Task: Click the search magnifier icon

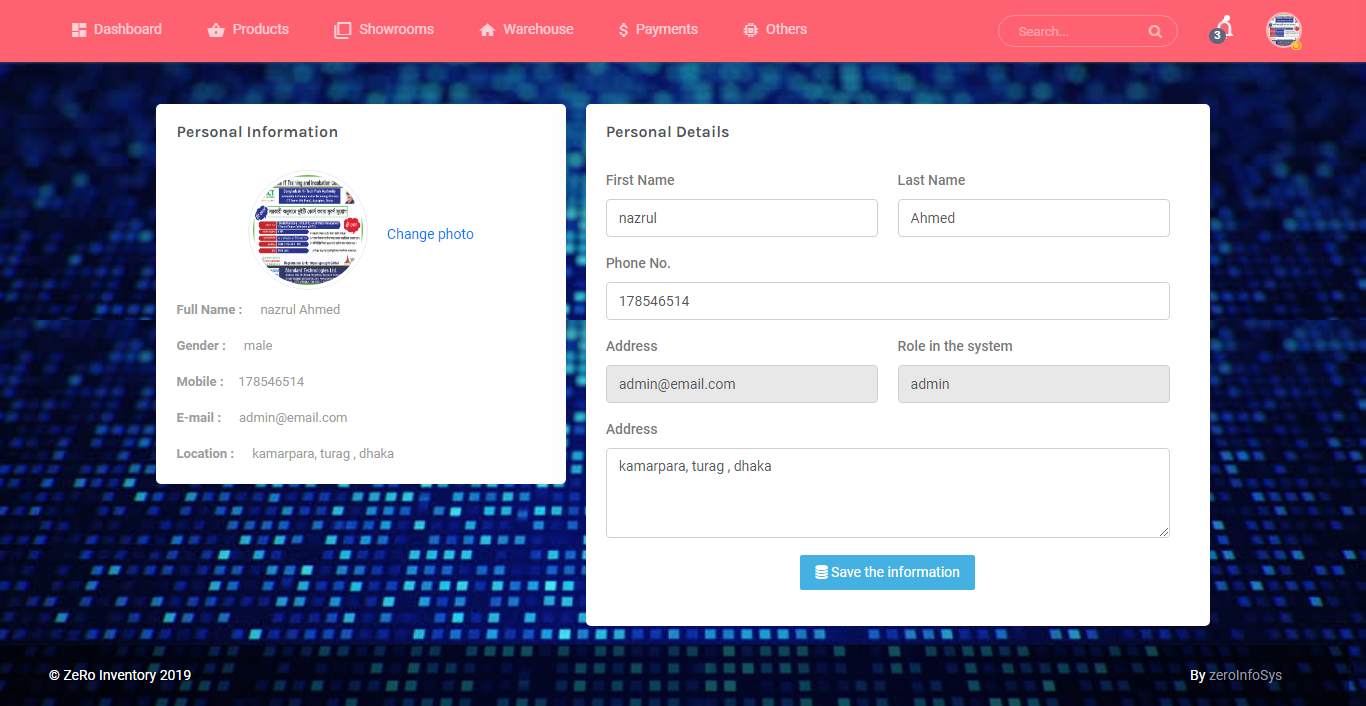Action: 1155,31
